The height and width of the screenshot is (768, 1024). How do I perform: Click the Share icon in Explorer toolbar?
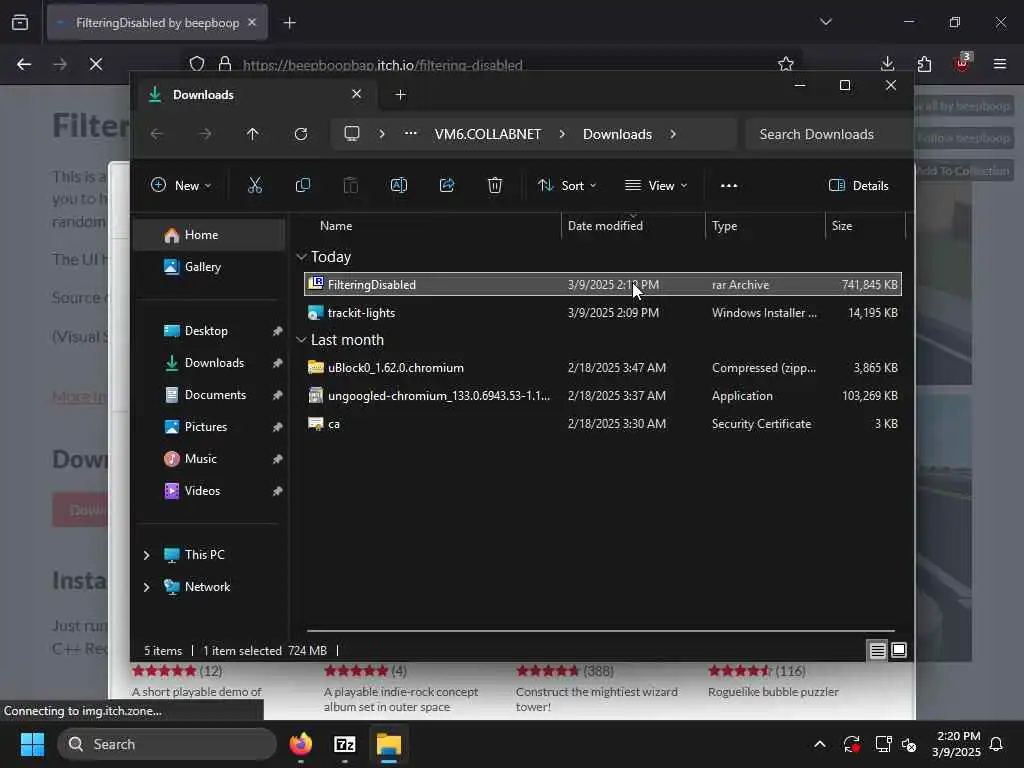point(447,185)
